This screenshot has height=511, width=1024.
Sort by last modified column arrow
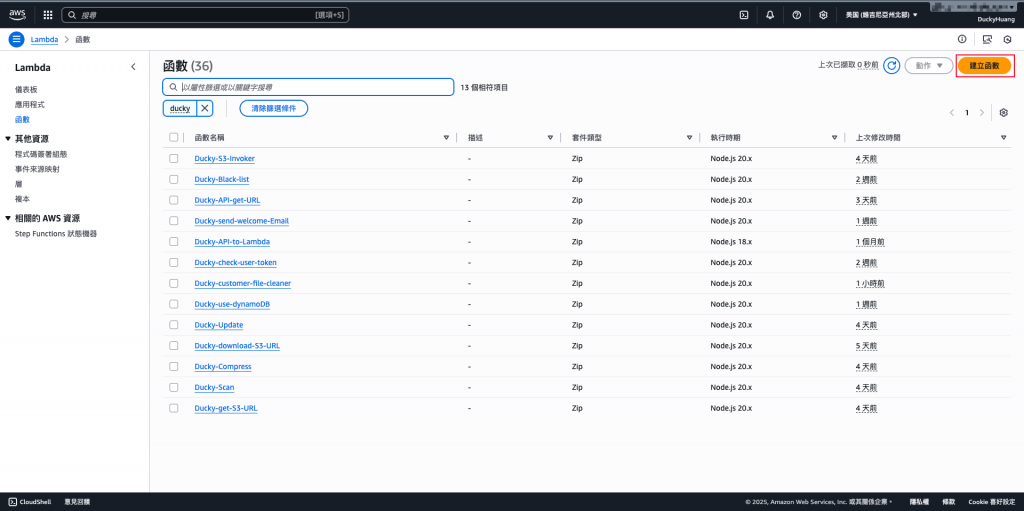1004,137
